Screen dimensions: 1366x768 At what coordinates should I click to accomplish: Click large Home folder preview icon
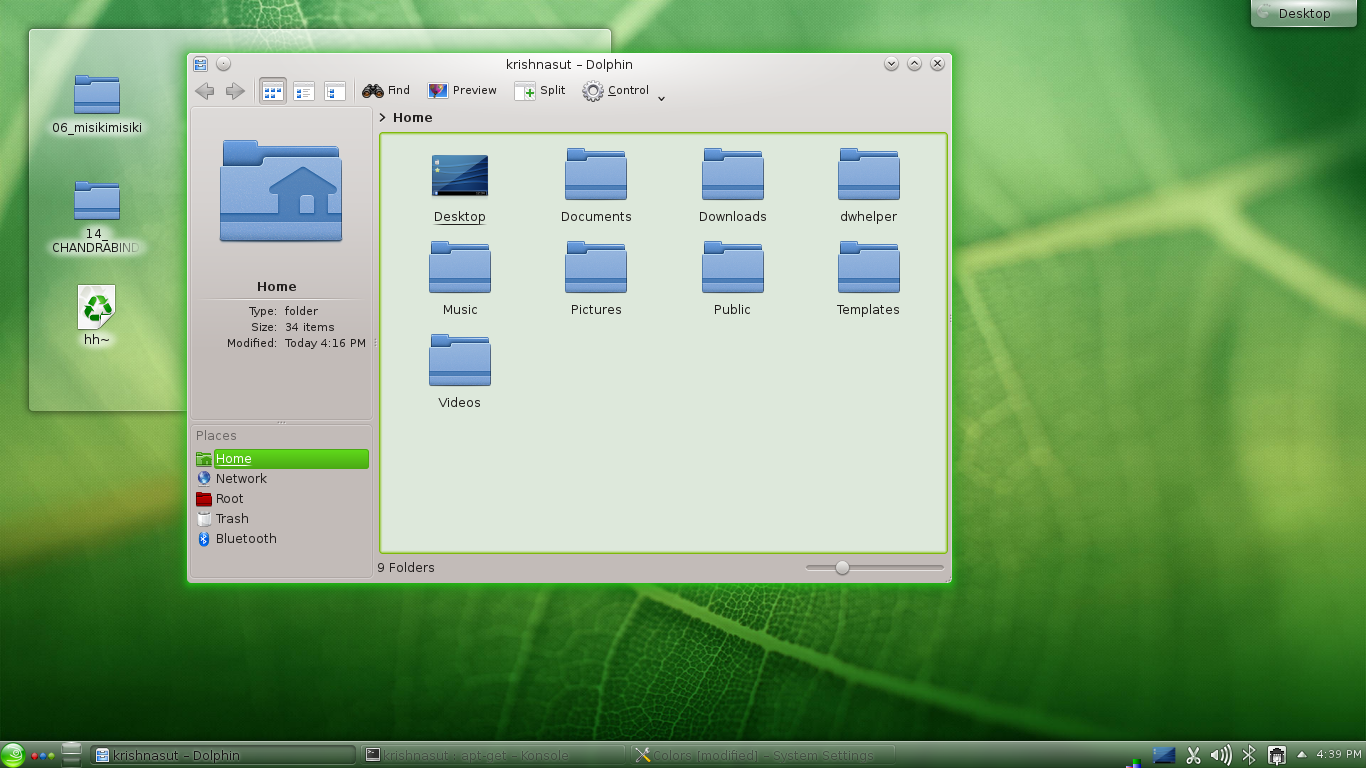pyautogui.click(x=281, y=191)
